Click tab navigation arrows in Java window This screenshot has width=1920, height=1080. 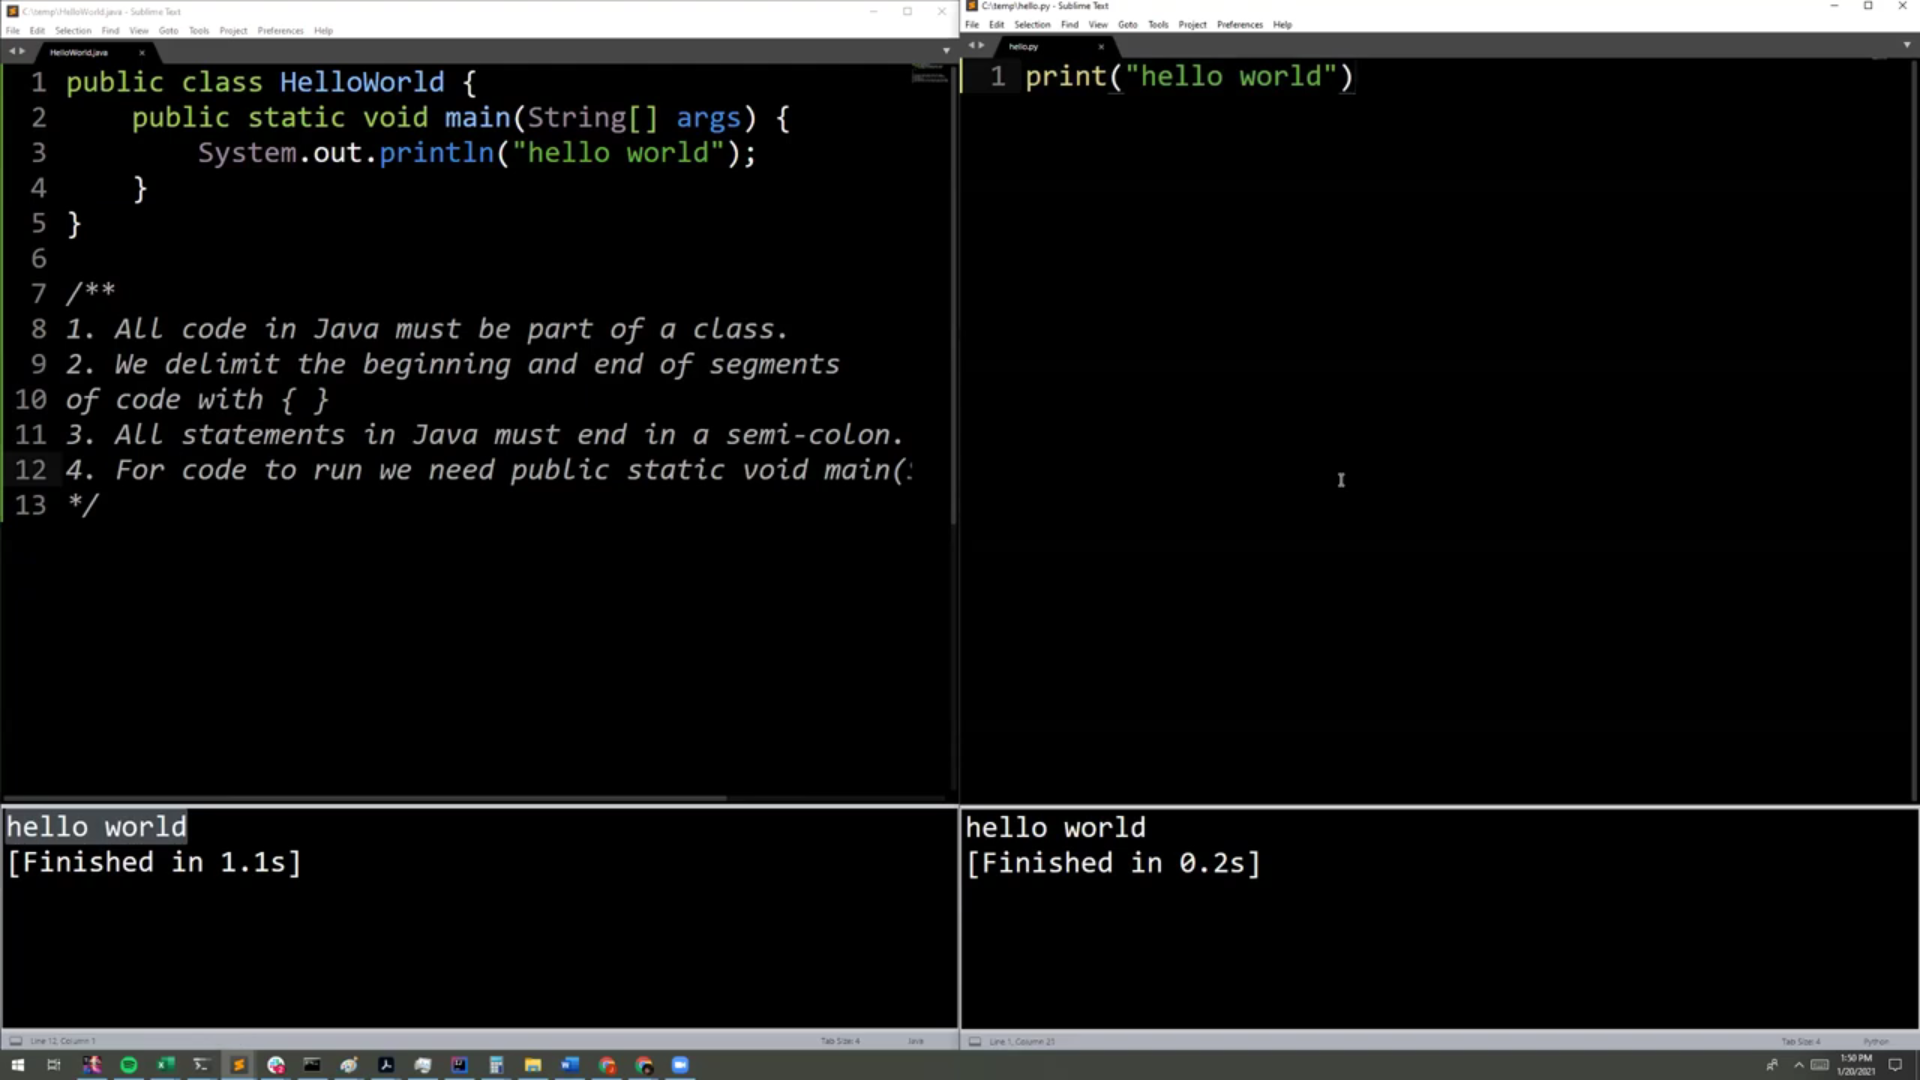(16, 51)
